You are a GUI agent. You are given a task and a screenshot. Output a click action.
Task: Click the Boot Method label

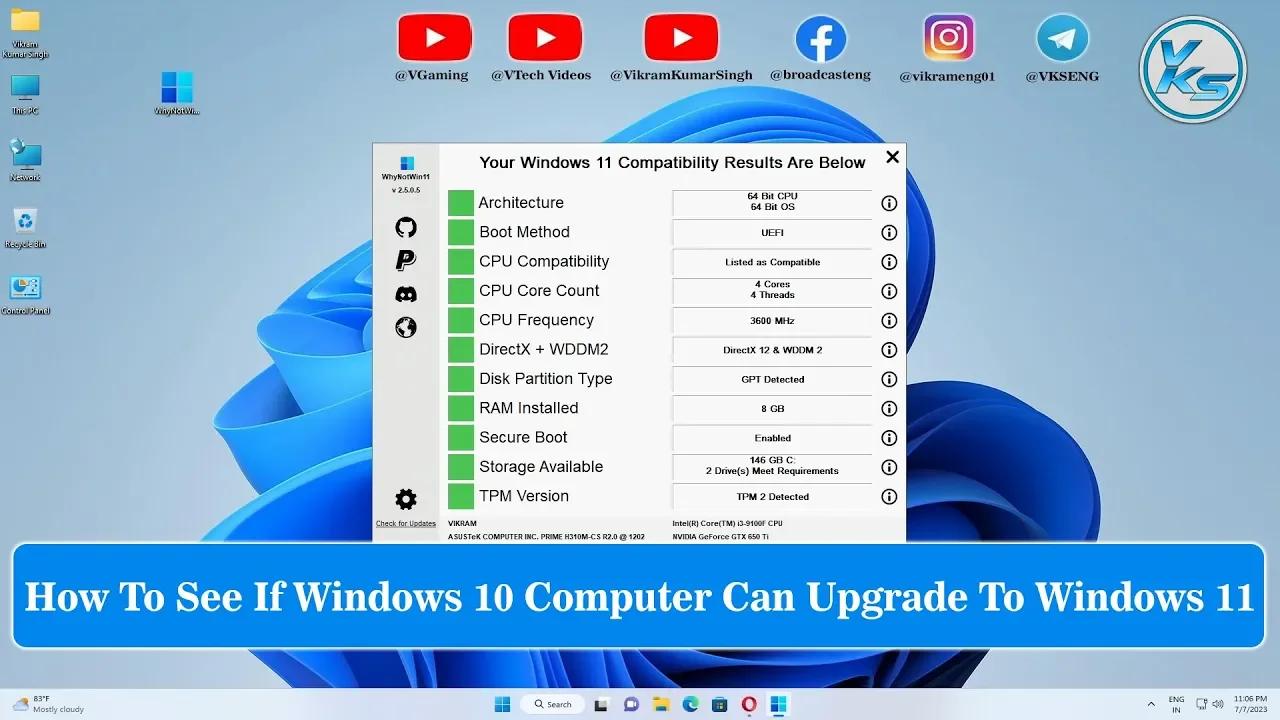coord(524,232)
